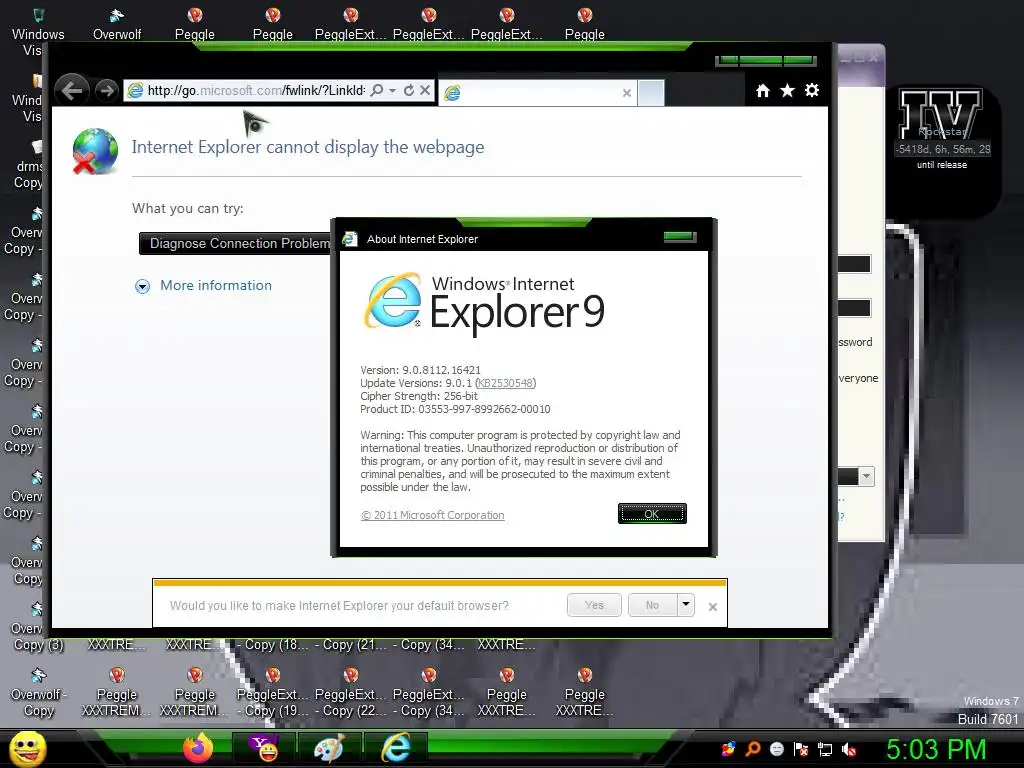
Task: Open the IE Home page icon
Action: (x=763, y=91)
